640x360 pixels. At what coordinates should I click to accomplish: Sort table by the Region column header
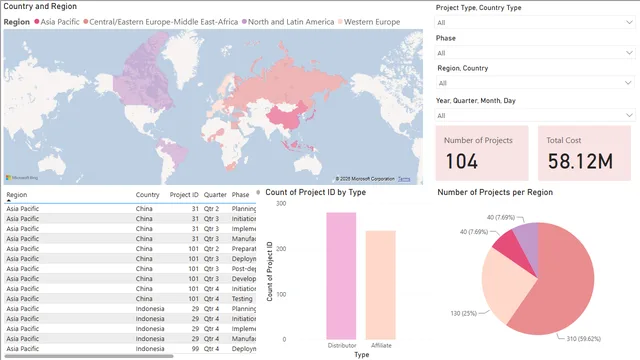tap(17, 195)
